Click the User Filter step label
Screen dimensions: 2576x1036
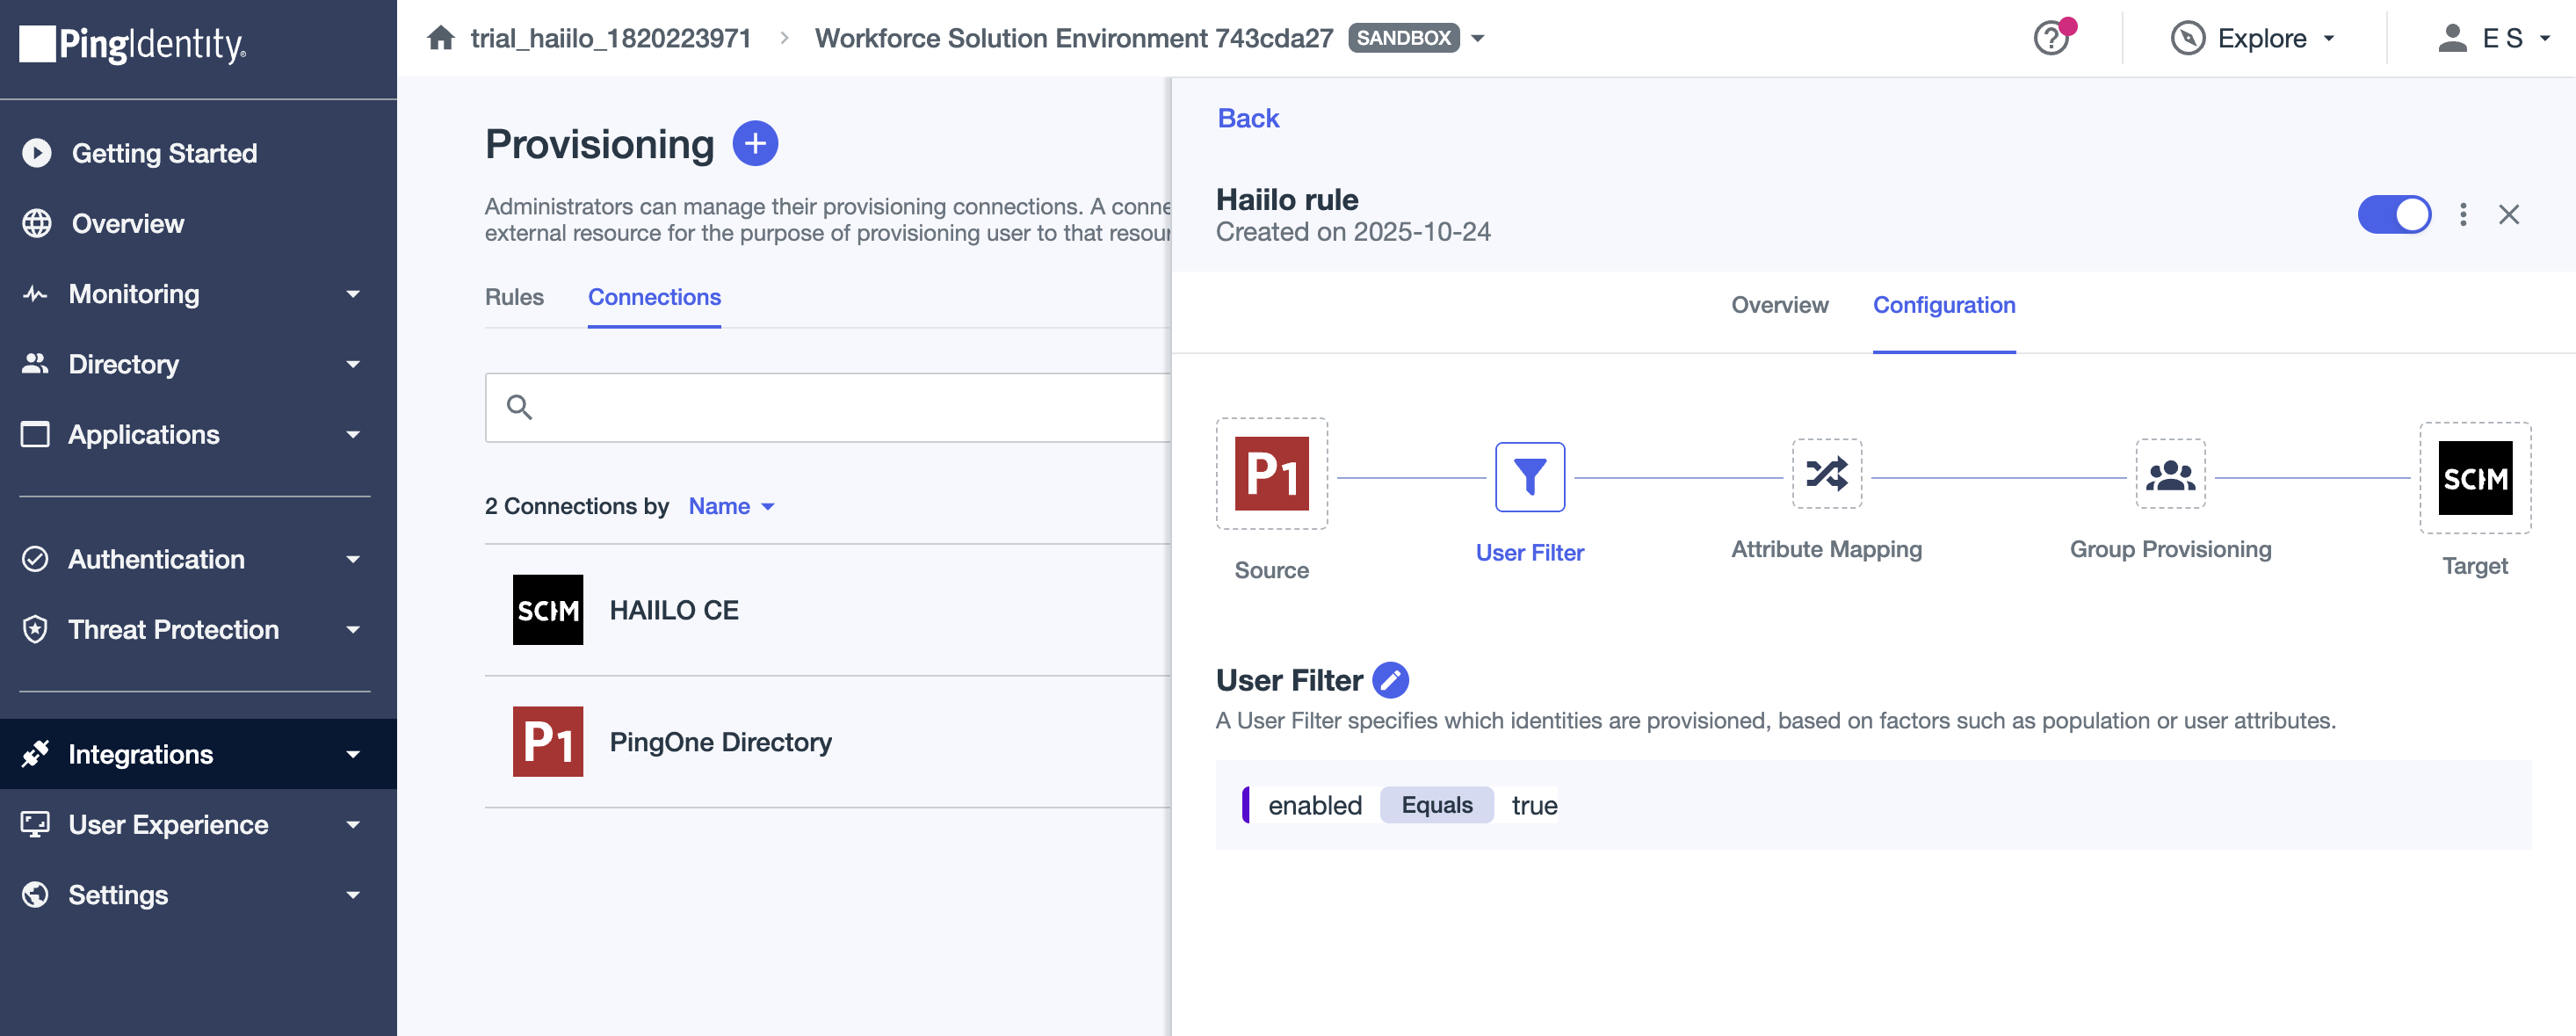[1529, 553]
